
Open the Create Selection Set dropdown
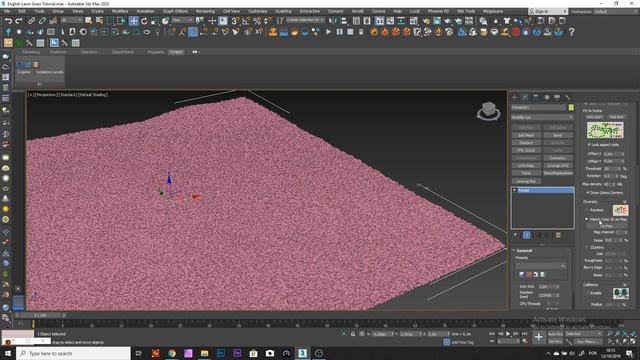pyautogui.click(x=305, y=20)
